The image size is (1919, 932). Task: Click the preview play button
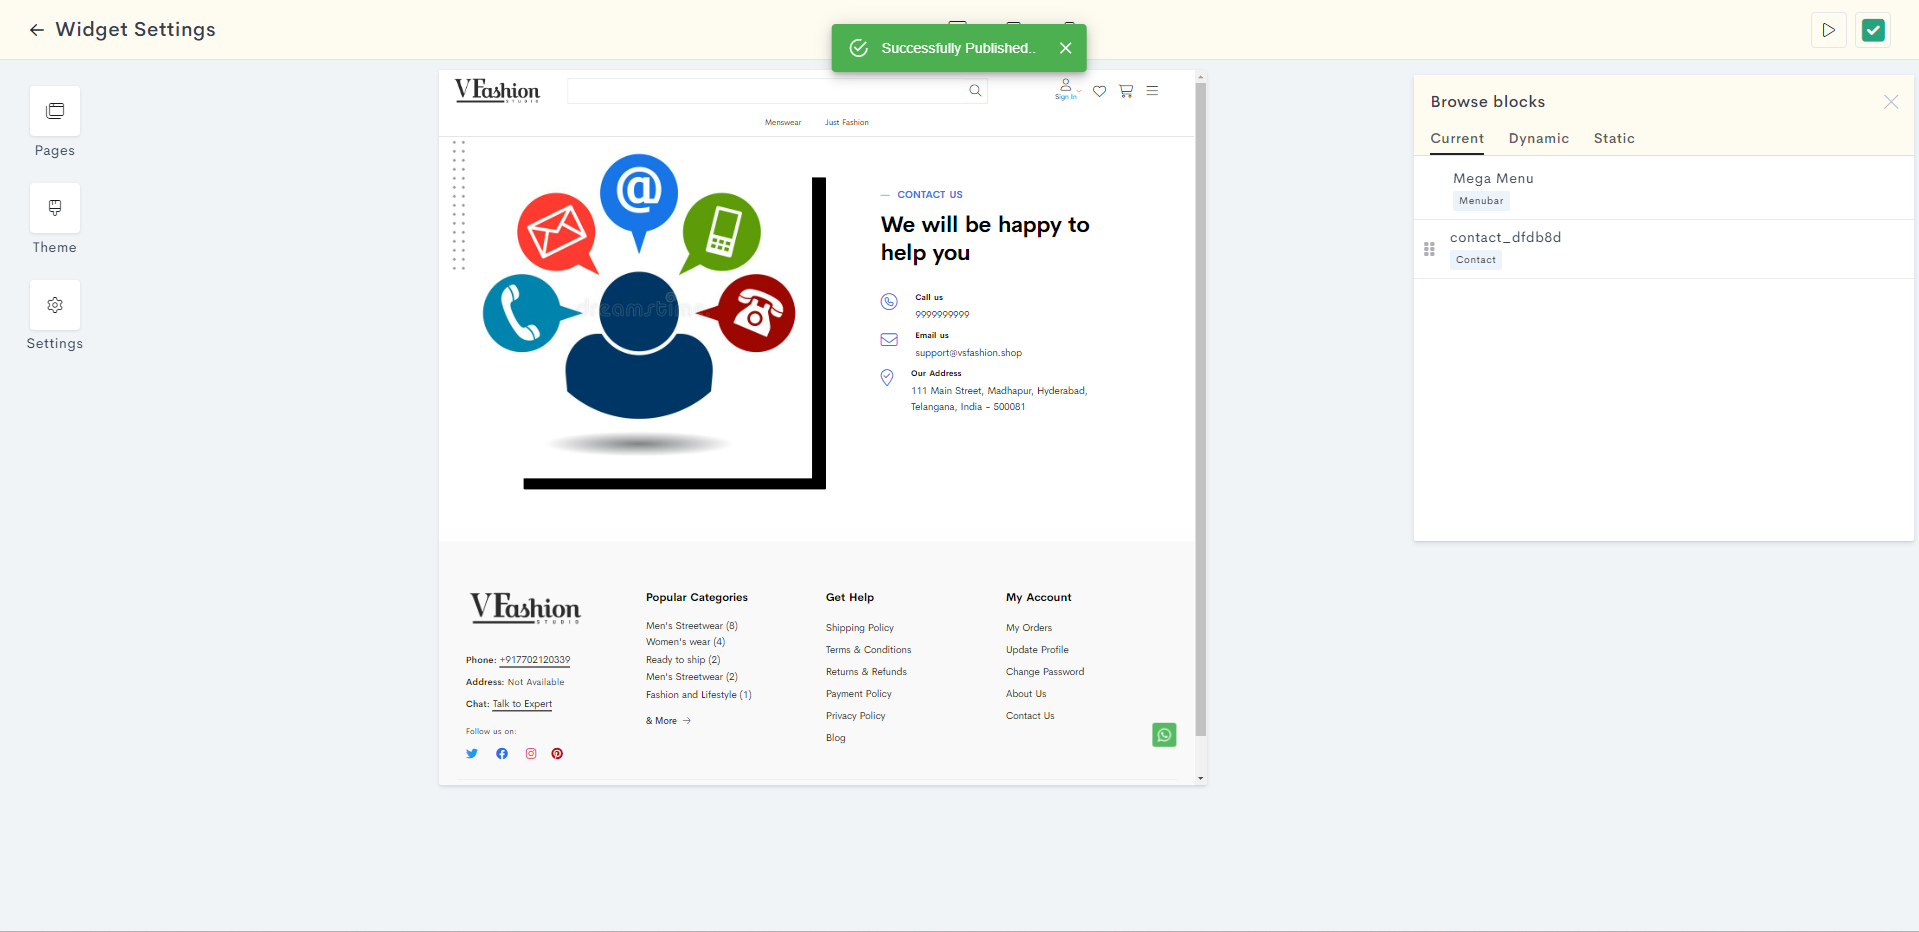pyautogui.click(x=1828, y=30)
